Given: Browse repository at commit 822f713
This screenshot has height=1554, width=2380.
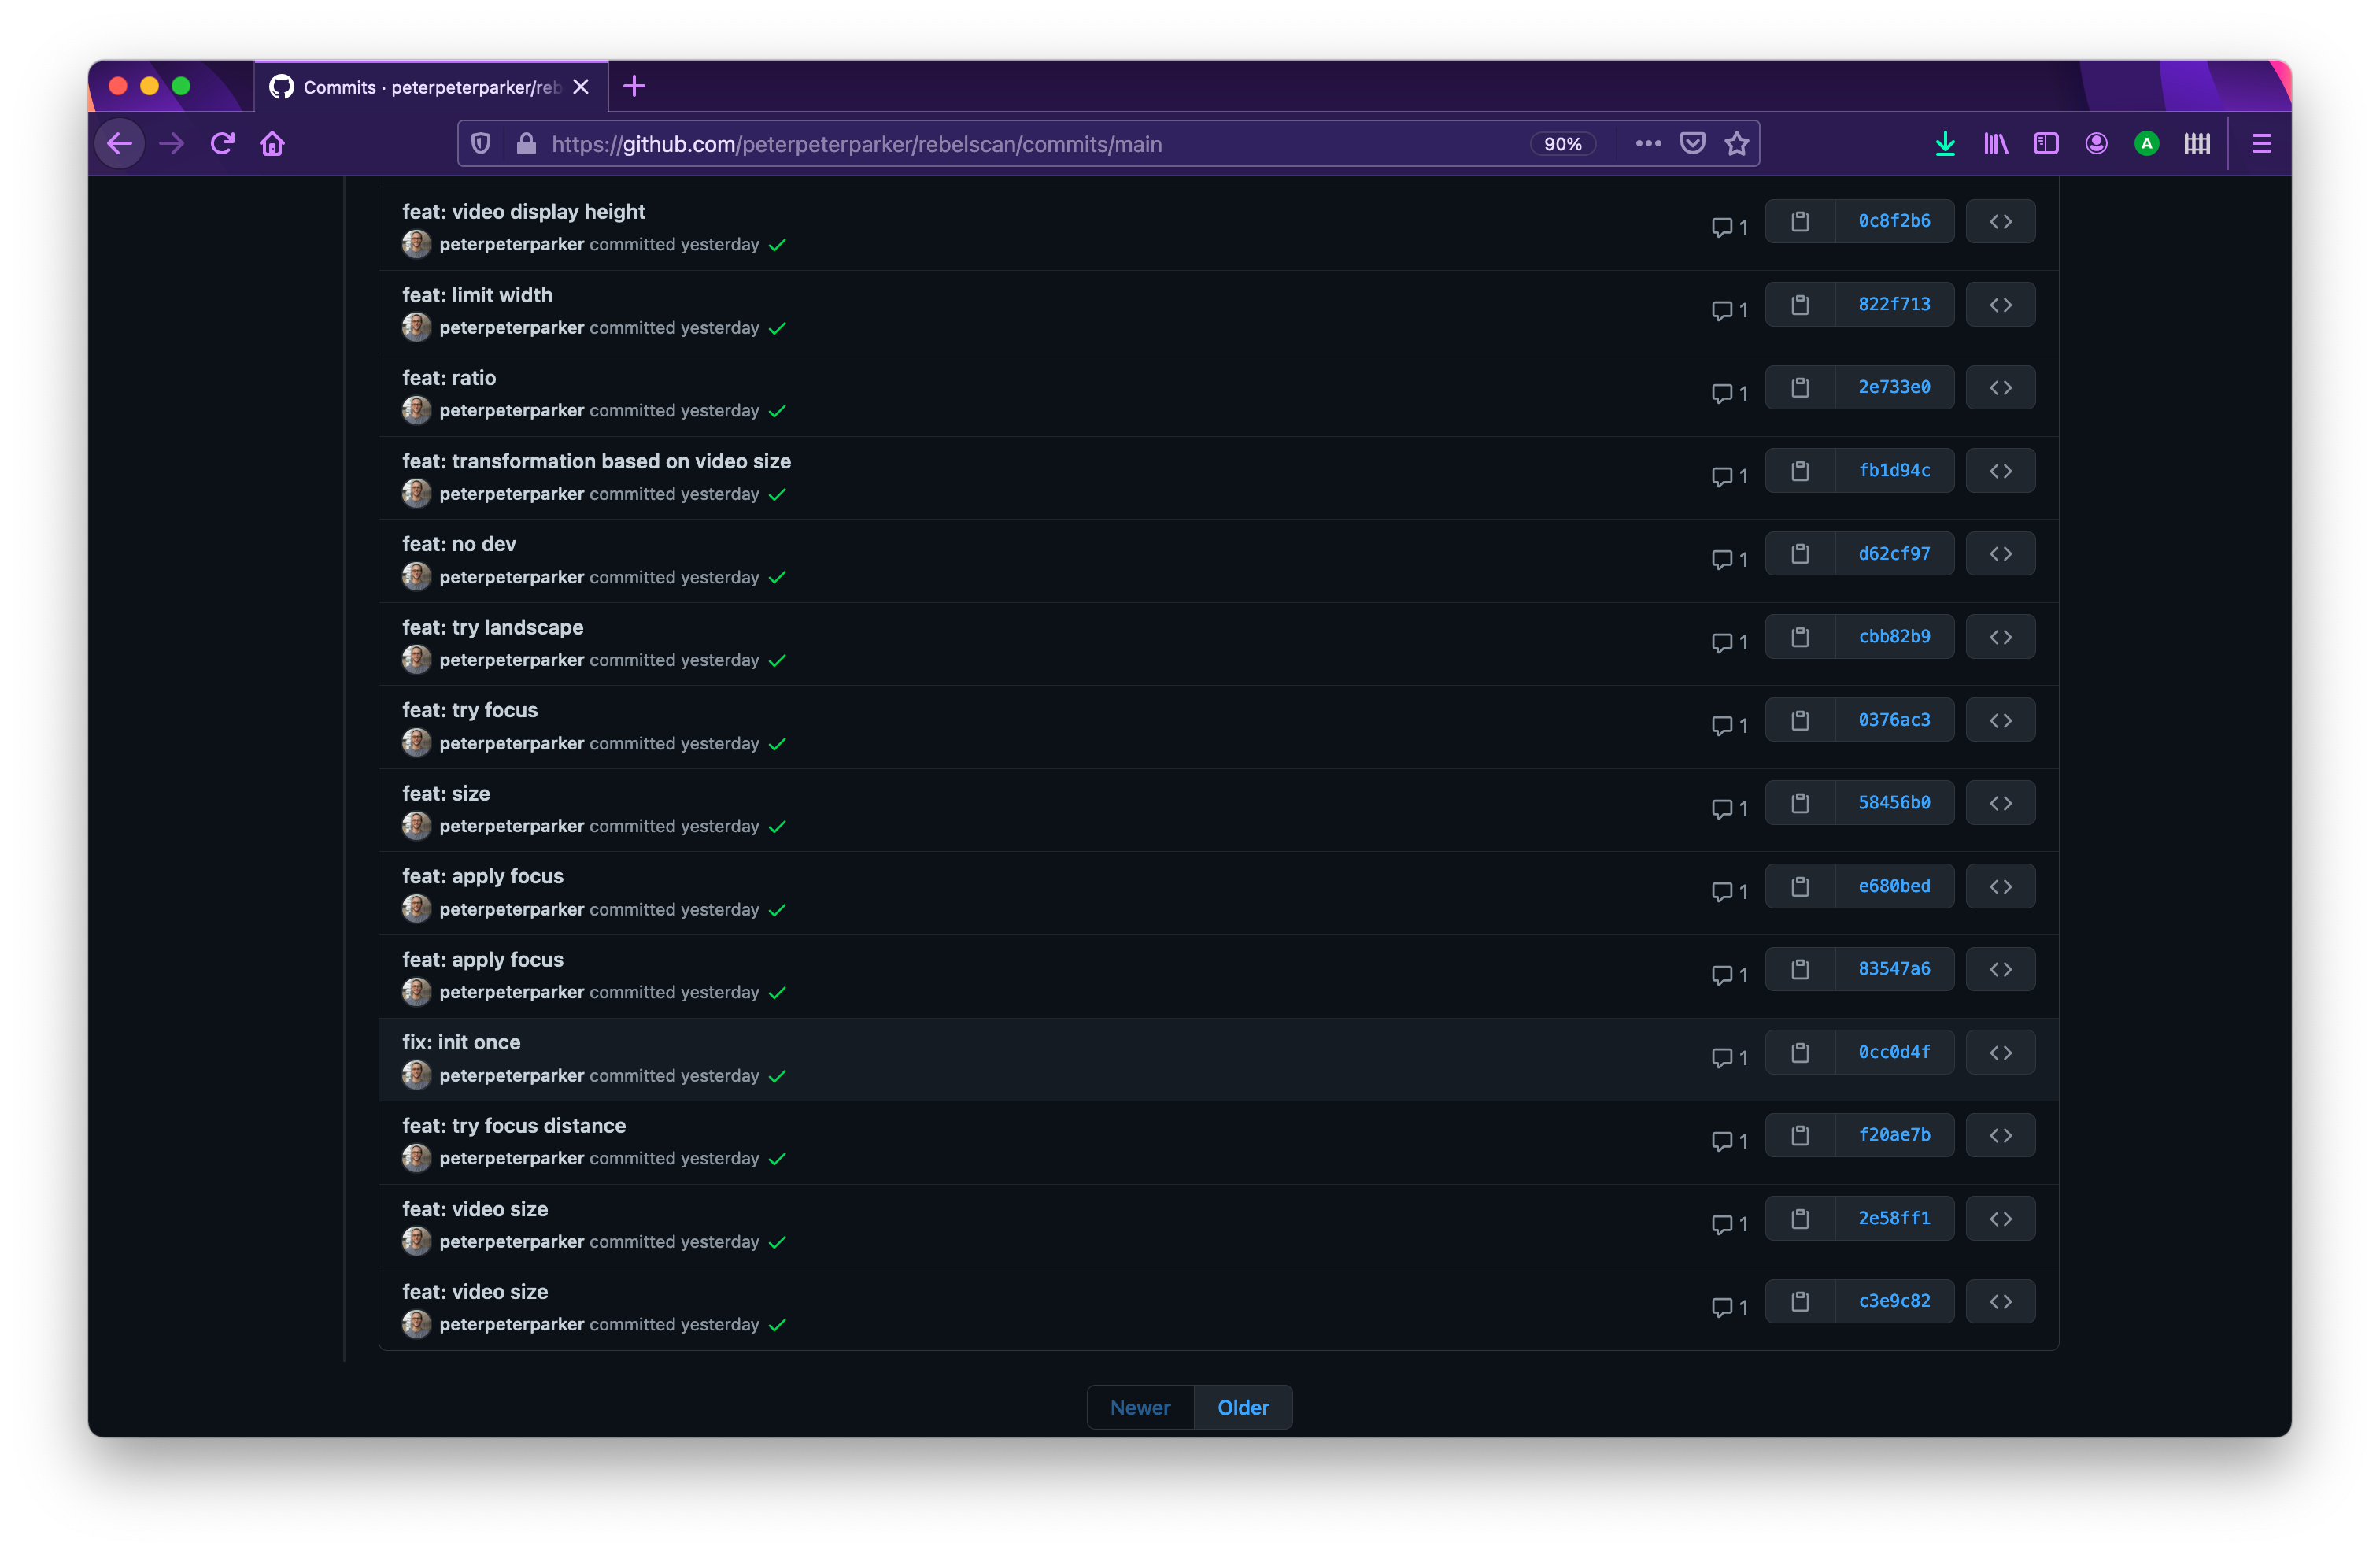Looking at the screenshot, I should (2000, 305).
